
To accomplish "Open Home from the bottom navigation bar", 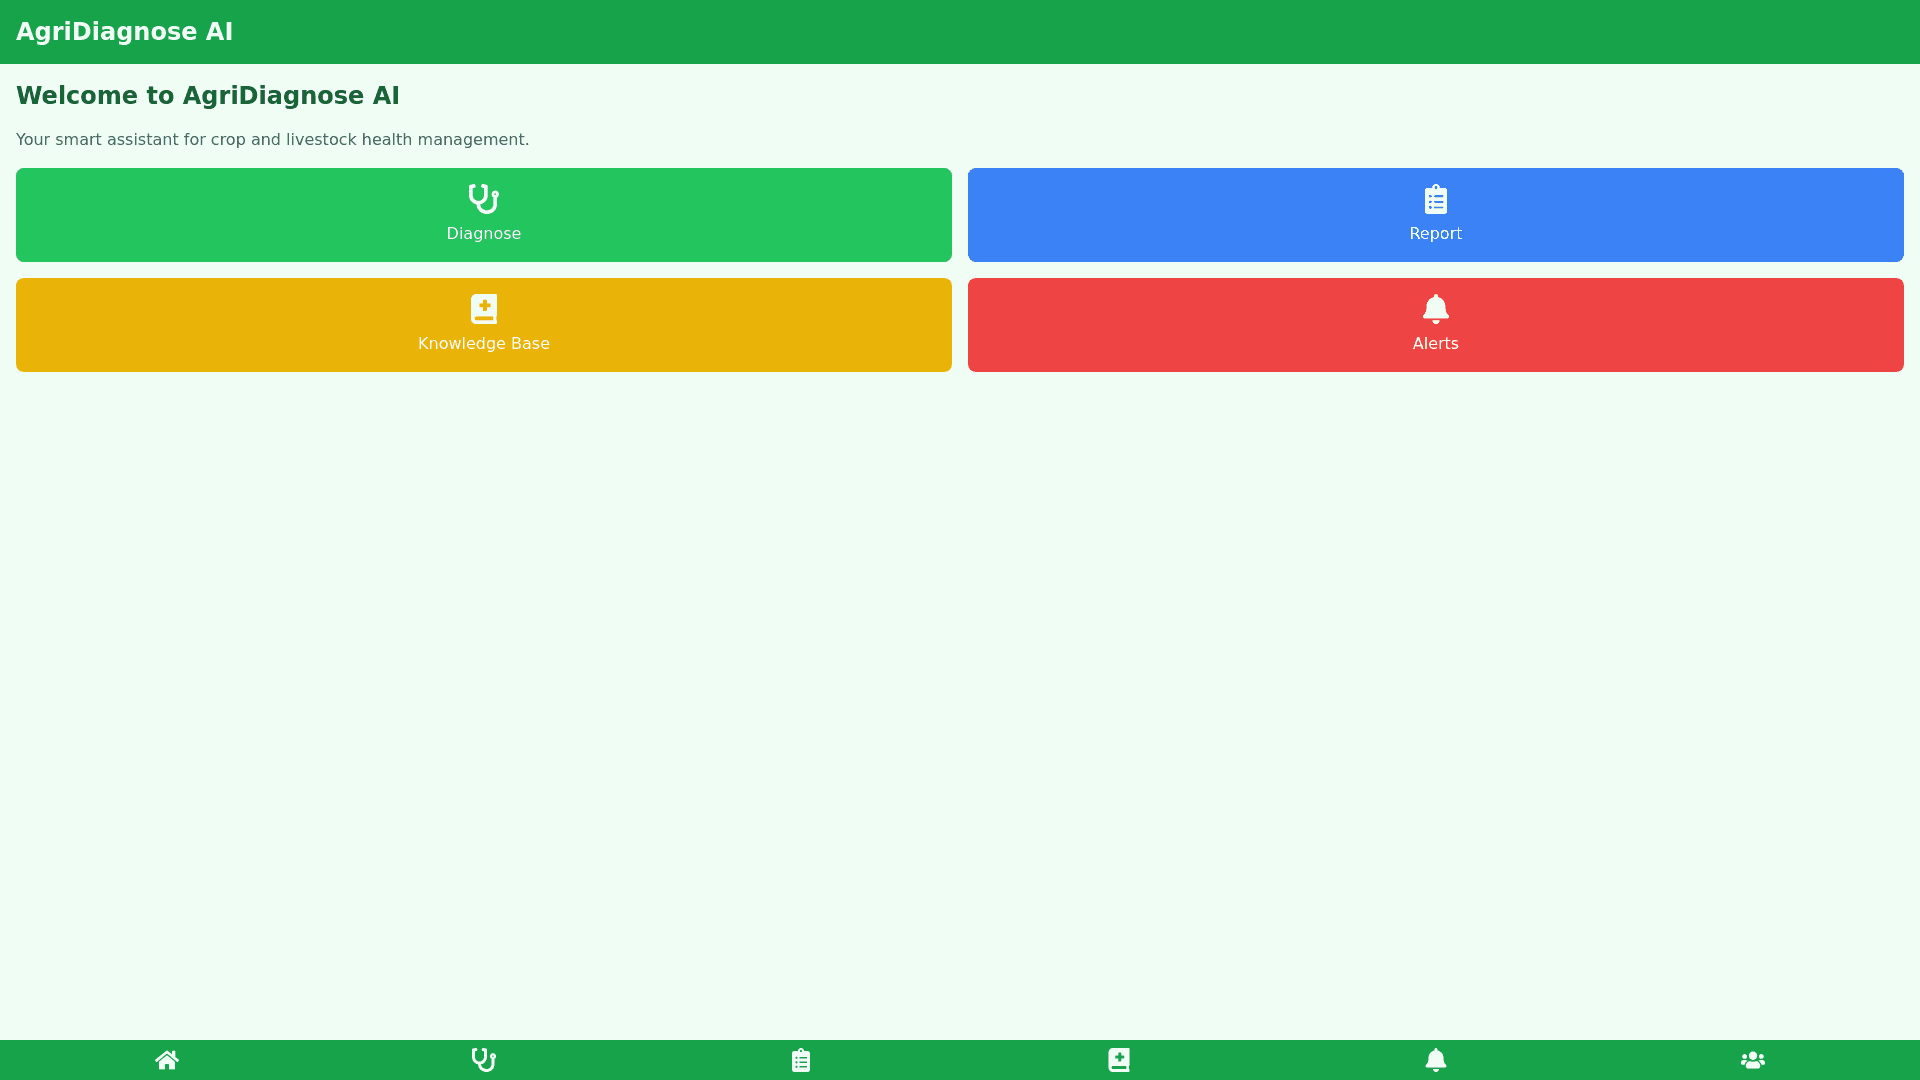I will [x=167, y=1060].
